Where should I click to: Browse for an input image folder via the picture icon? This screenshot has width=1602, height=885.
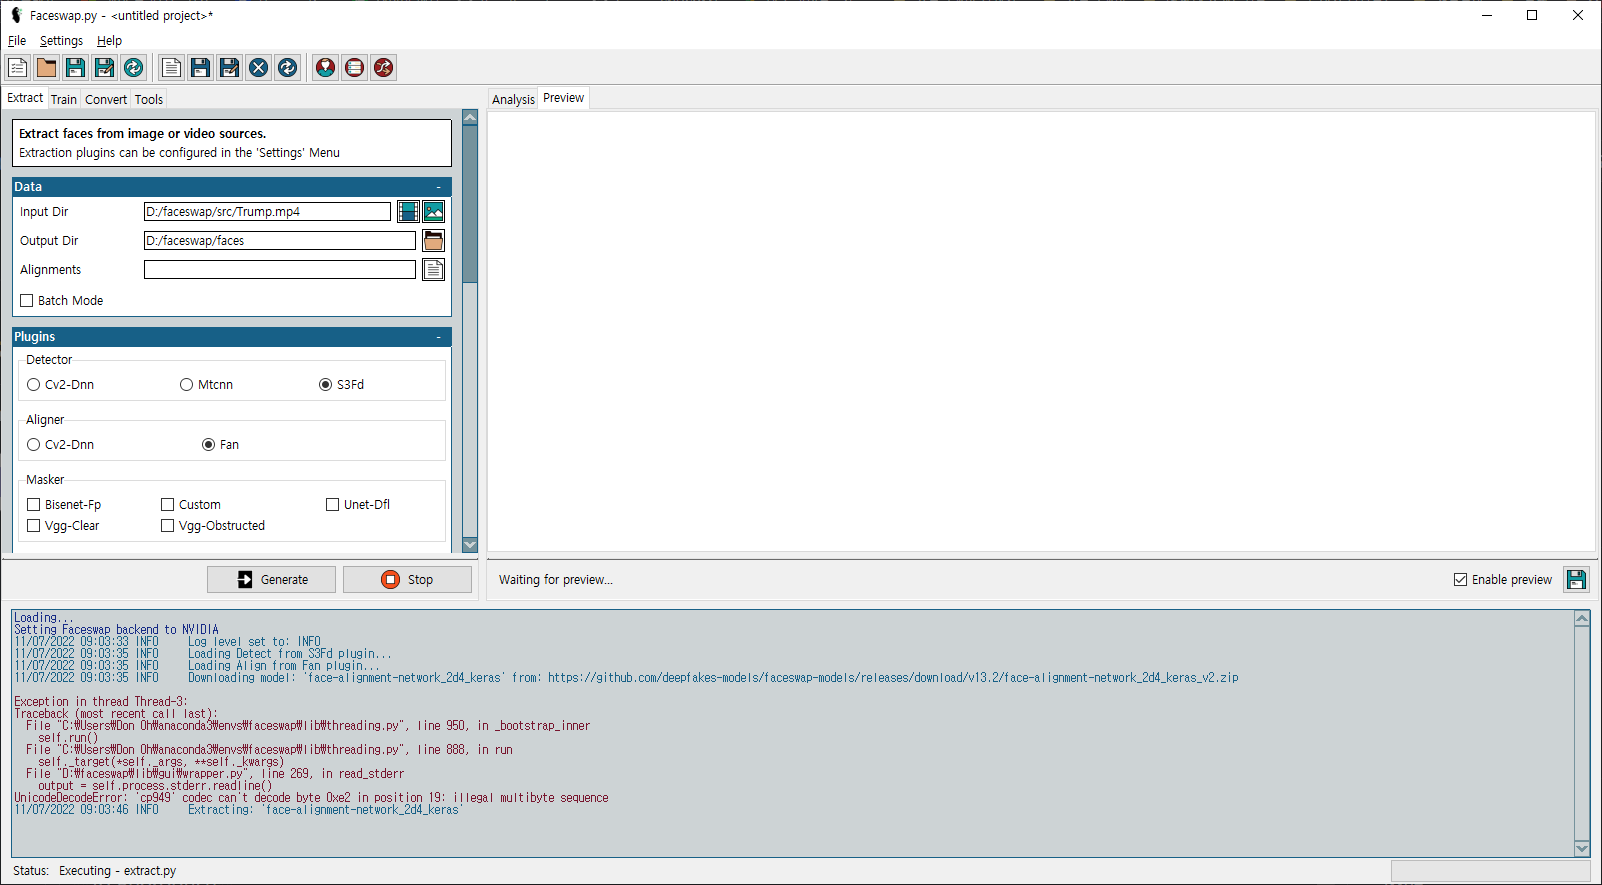433,211
